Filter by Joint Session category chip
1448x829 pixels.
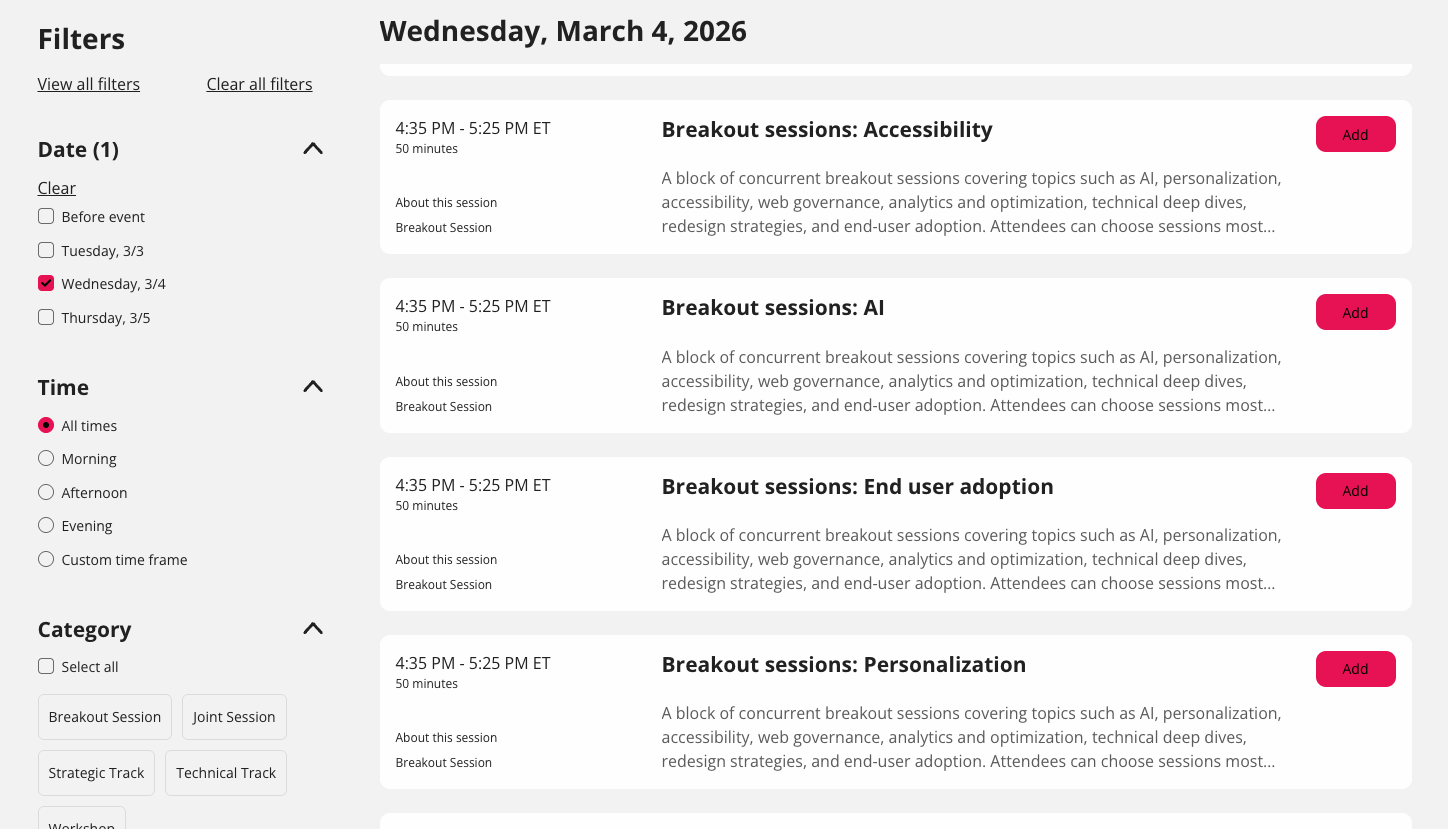tap(234, 717)
